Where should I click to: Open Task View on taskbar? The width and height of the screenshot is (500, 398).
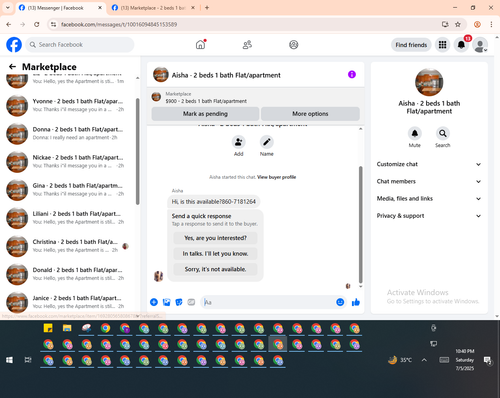tap(28, 360)
